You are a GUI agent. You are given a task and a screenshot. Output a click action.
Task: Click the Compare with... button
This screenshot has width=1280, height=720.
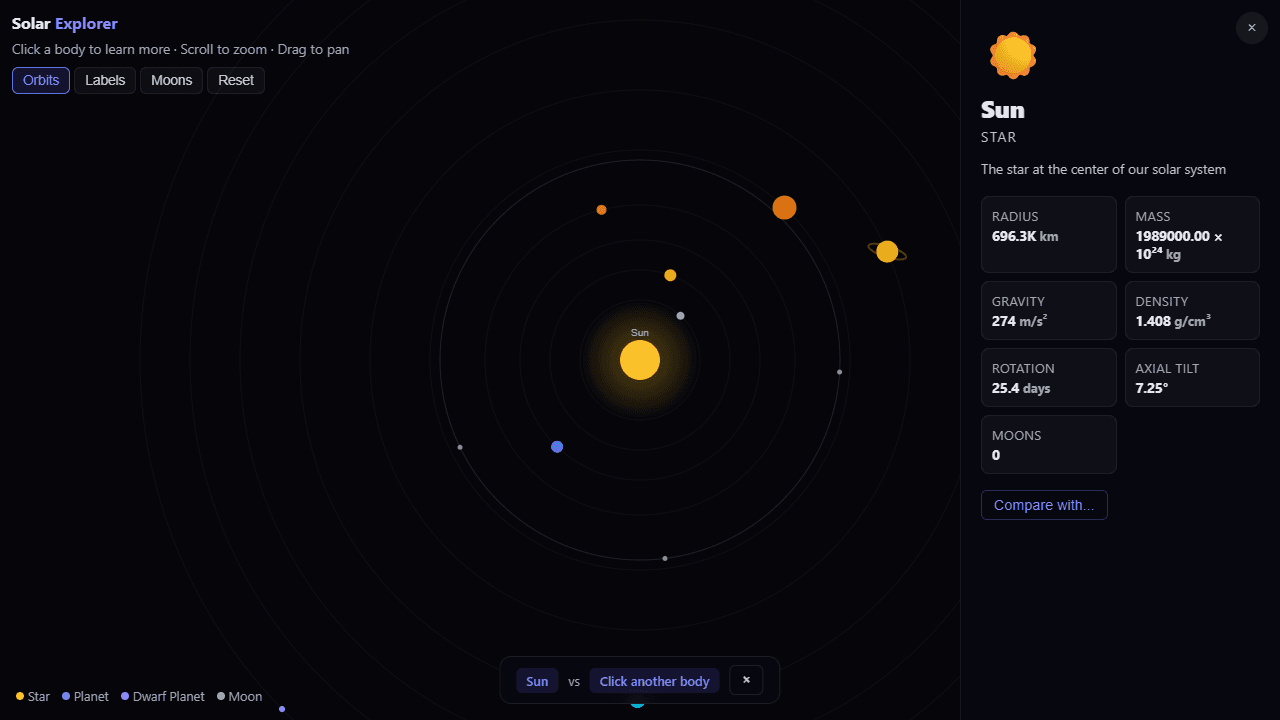(x=1044, y=505)
